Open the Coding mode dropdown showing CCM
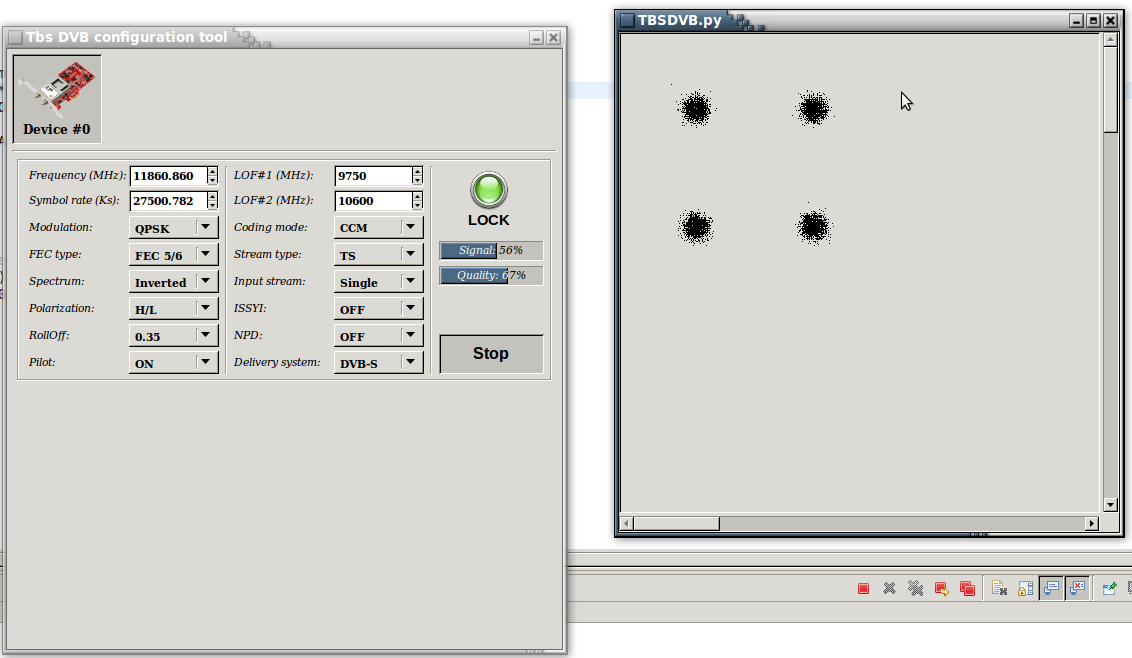This screenshot has width=1132, height=658. 378,228
